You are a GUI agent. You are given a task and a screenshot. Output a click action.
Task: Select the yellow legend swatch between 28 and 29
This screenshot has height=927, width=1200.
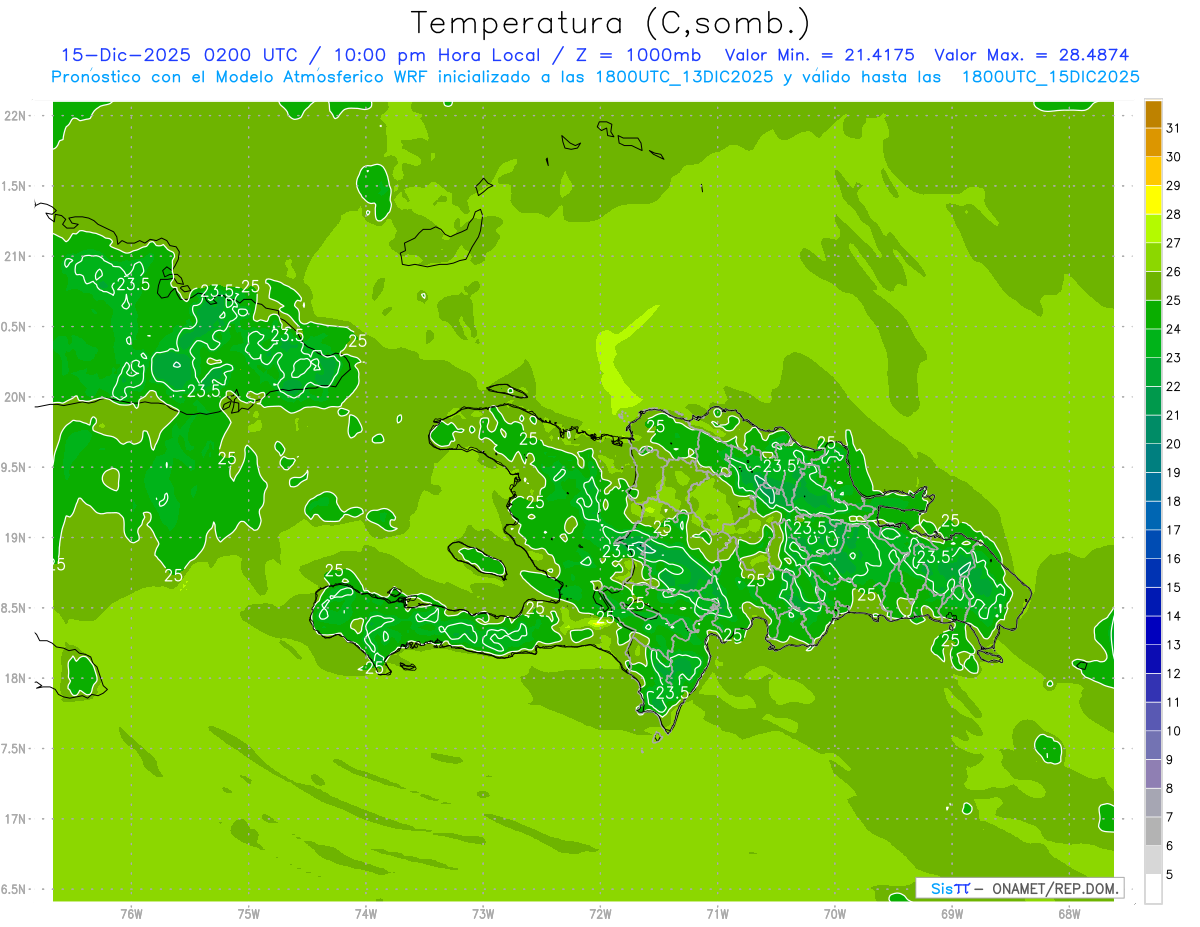(1153, 199)
